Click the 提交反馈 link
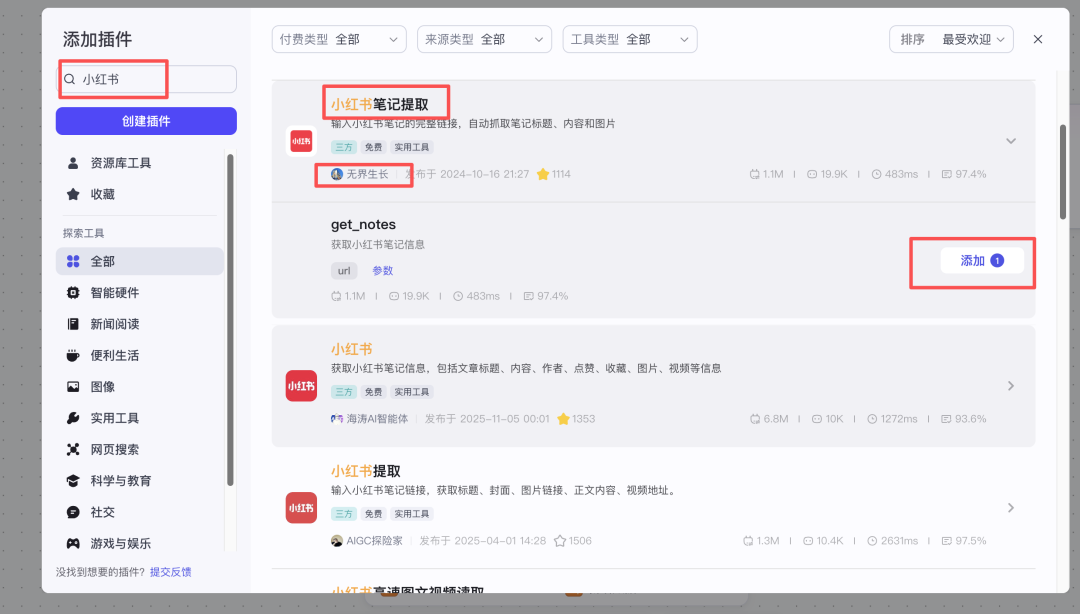1080x614 pixels. pyautogui.click(x=171, y=572)
